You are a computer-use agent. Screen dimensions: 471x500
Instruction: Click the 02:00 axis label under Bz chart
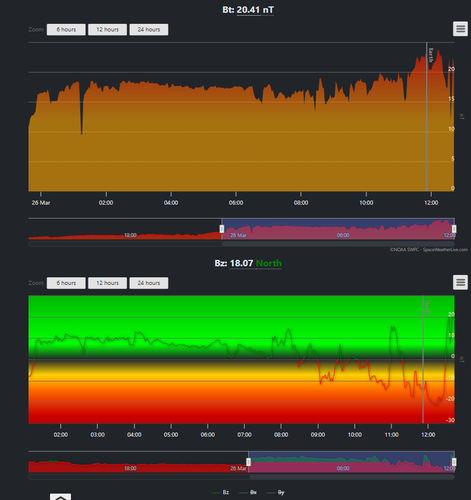(x=61, y=435)
